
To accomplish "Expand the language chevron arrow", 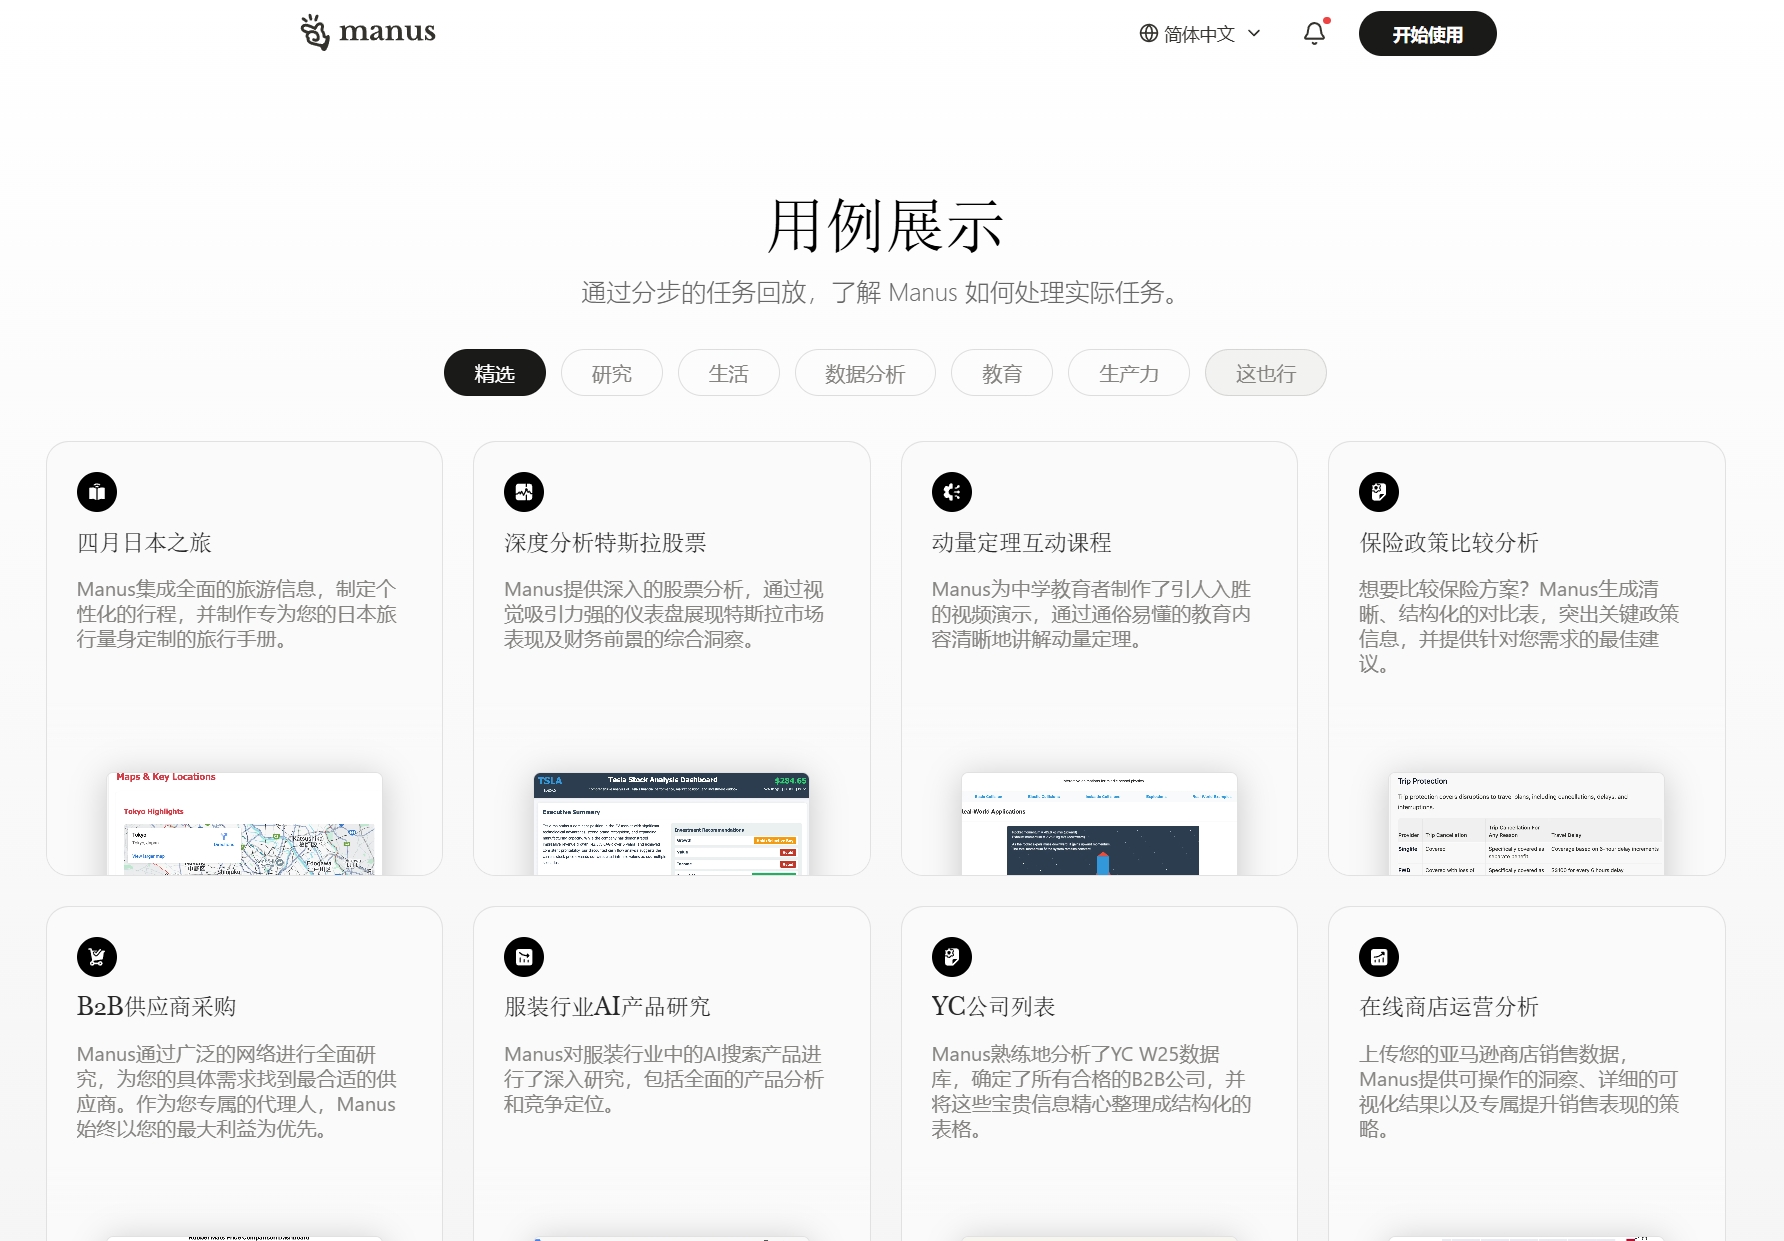I will click(x=1254, y=34).
